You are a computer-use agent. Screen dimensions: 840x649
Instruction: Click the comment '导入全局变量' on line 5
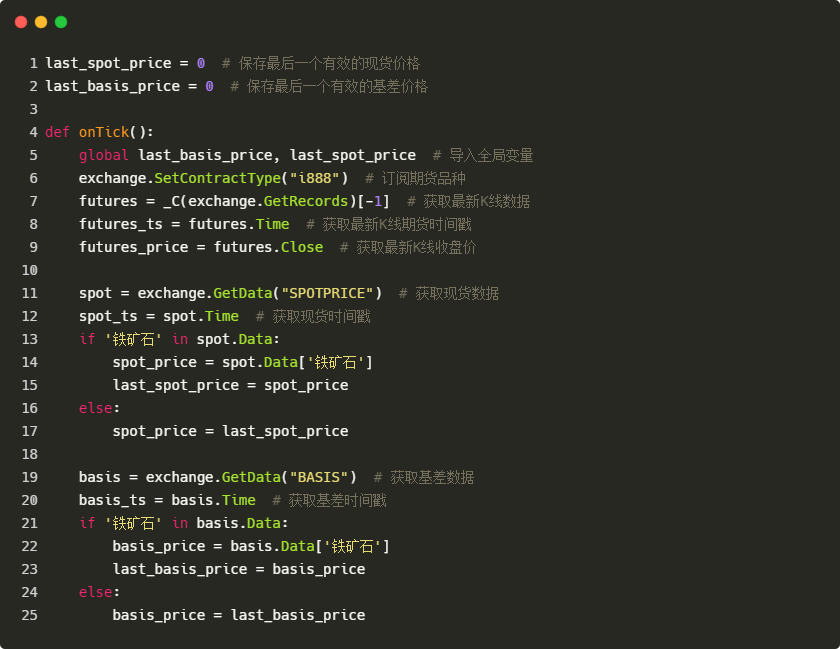[x=491, y=155]
